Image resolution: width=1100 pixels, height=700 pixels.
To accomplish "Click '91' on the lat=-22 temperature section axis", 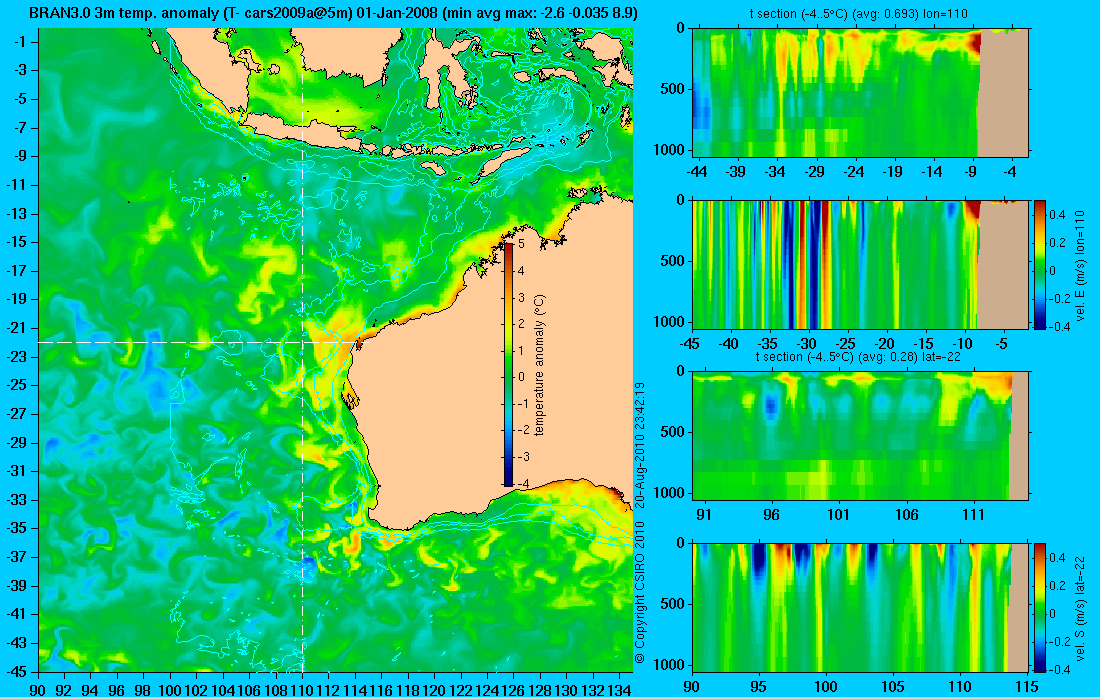I will tap(704, 515).
